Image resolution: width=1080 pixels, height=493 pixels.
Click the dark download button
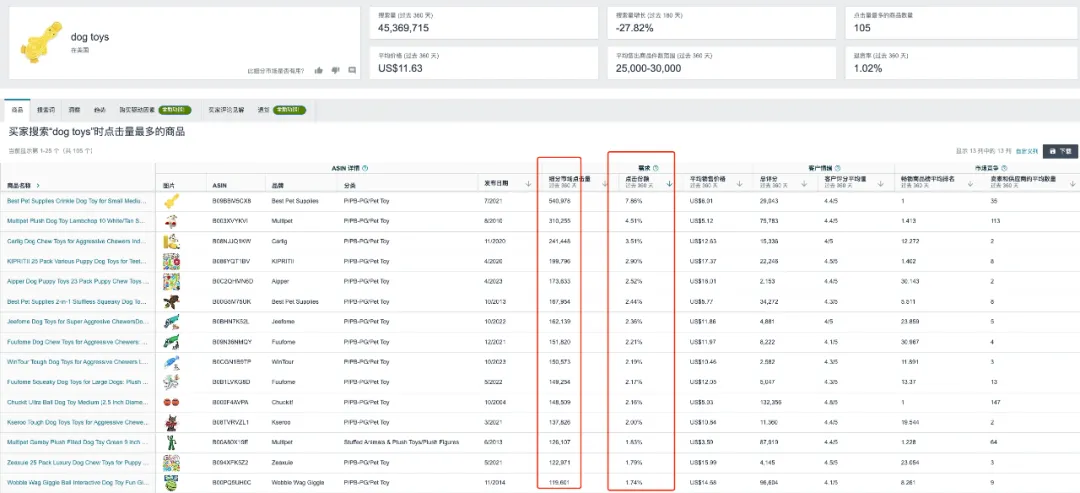[x=1060, y=151]
